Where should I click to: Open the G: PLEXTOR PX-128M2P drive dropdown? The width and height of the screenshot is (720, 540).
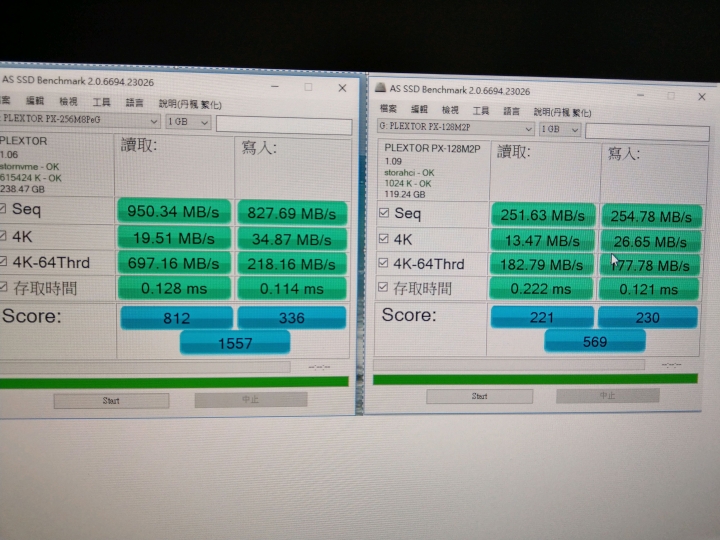[456, 127]
